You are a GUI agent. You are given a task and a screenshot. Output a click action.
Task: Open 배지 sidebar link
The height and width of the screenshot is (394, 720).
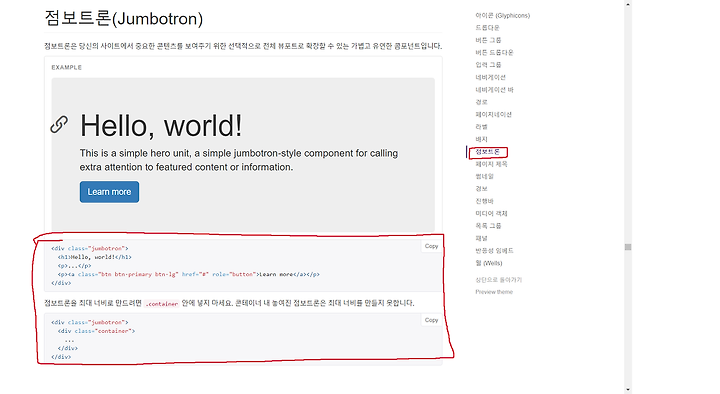[x=481, y=139]
